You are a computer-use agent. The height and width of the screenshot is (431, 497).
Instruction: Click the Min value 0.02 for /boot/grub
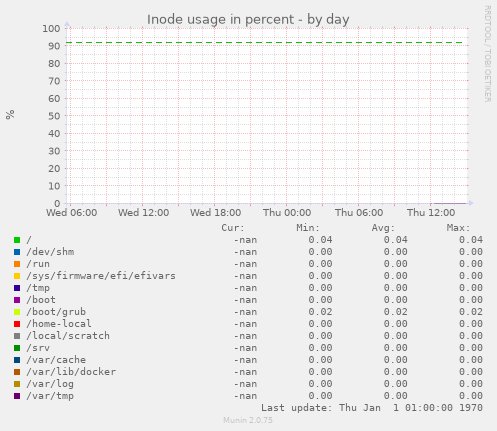(320, 312)
